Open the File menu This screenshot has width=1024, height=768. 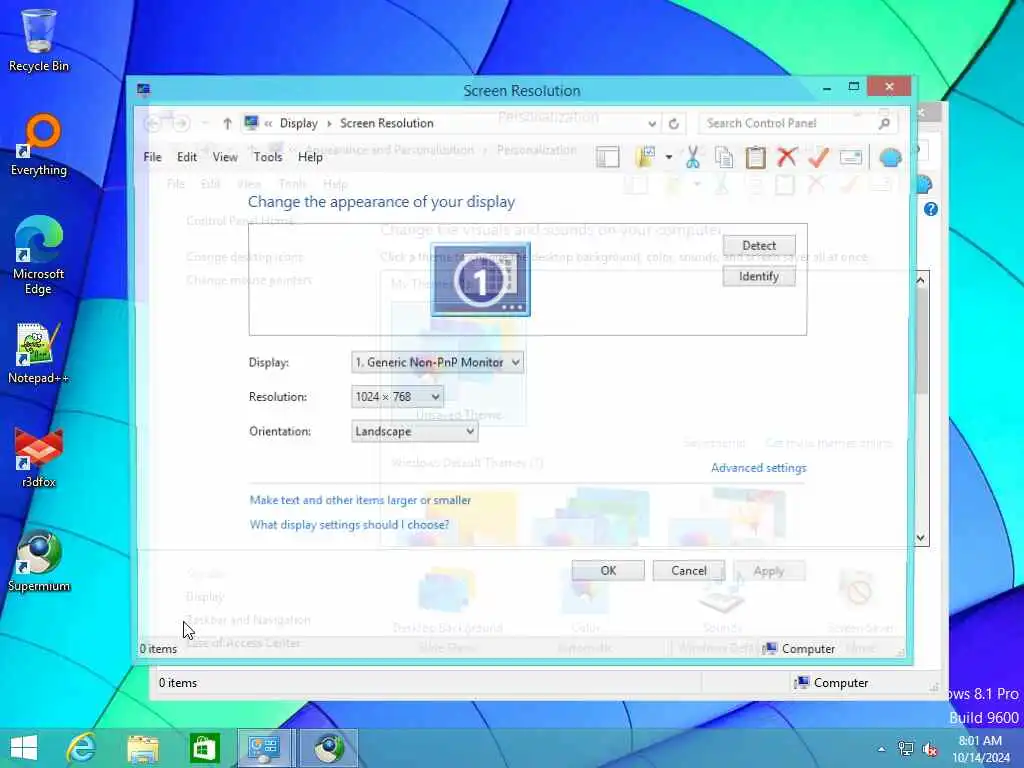click(152, 157)
